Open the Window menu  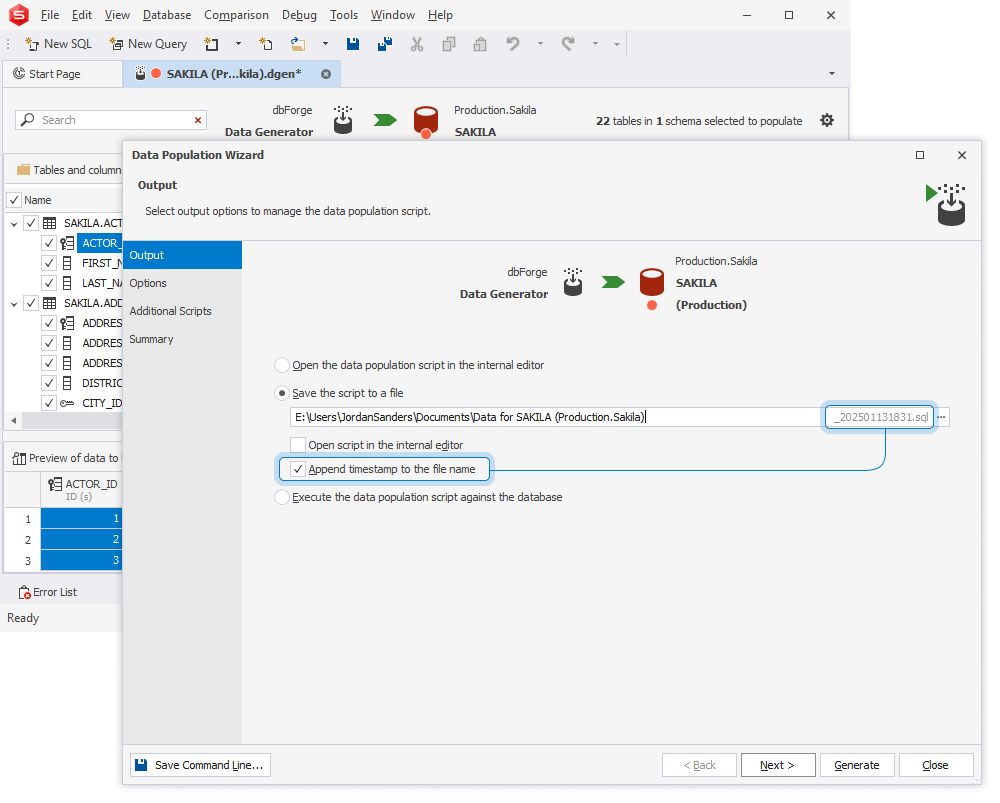pos(393,15)
